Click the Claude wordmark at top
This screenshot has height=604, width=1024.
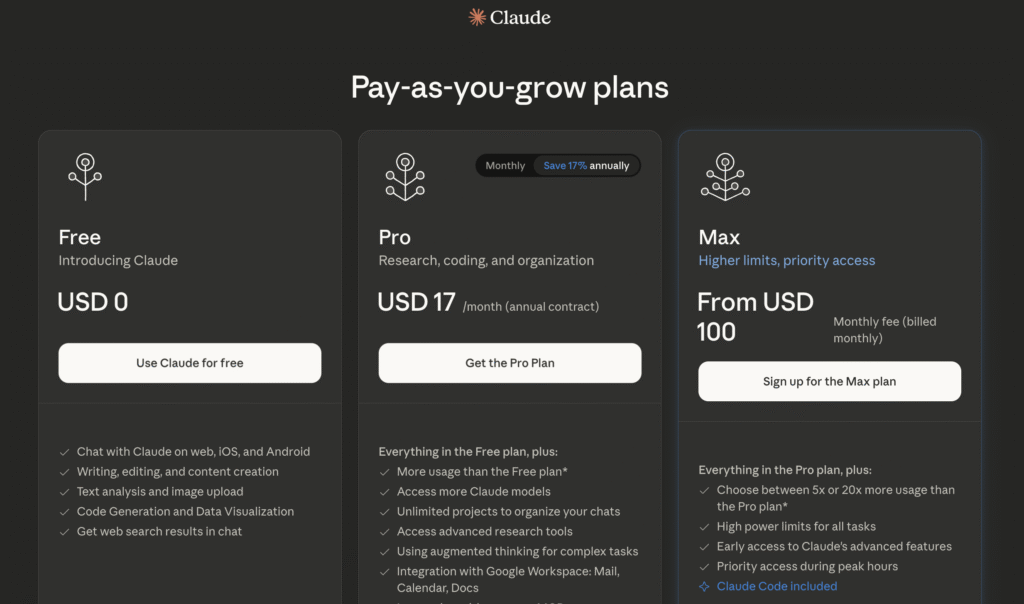520,17
